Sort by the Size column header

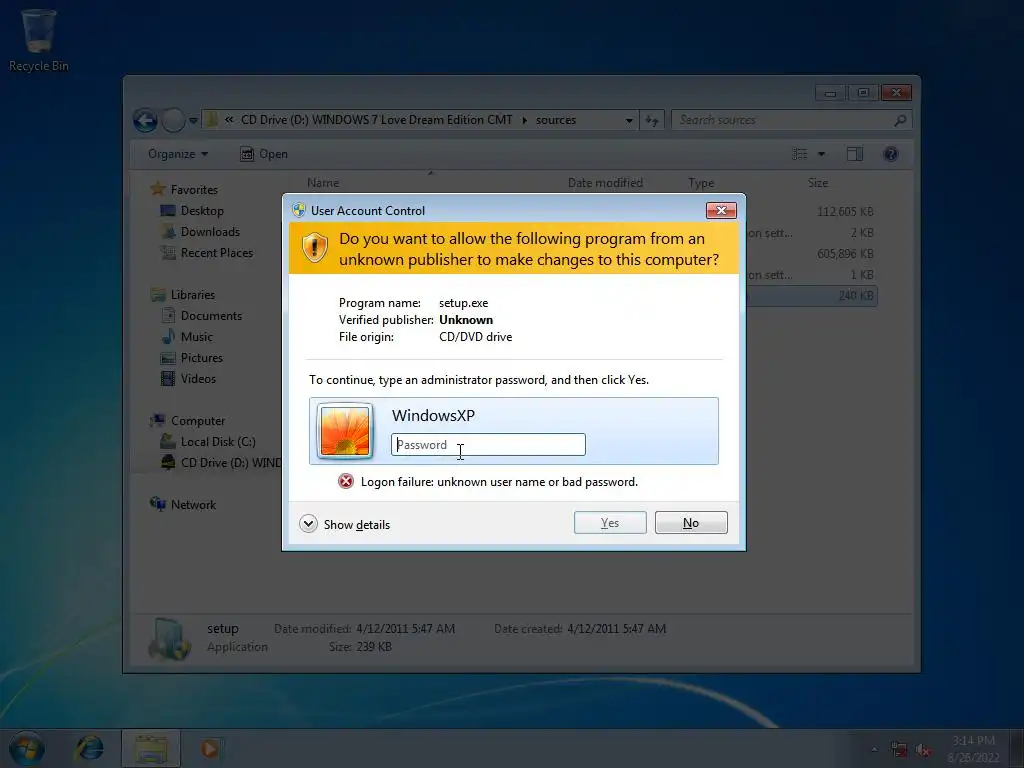pyautogui.click(x=818, y=183)
